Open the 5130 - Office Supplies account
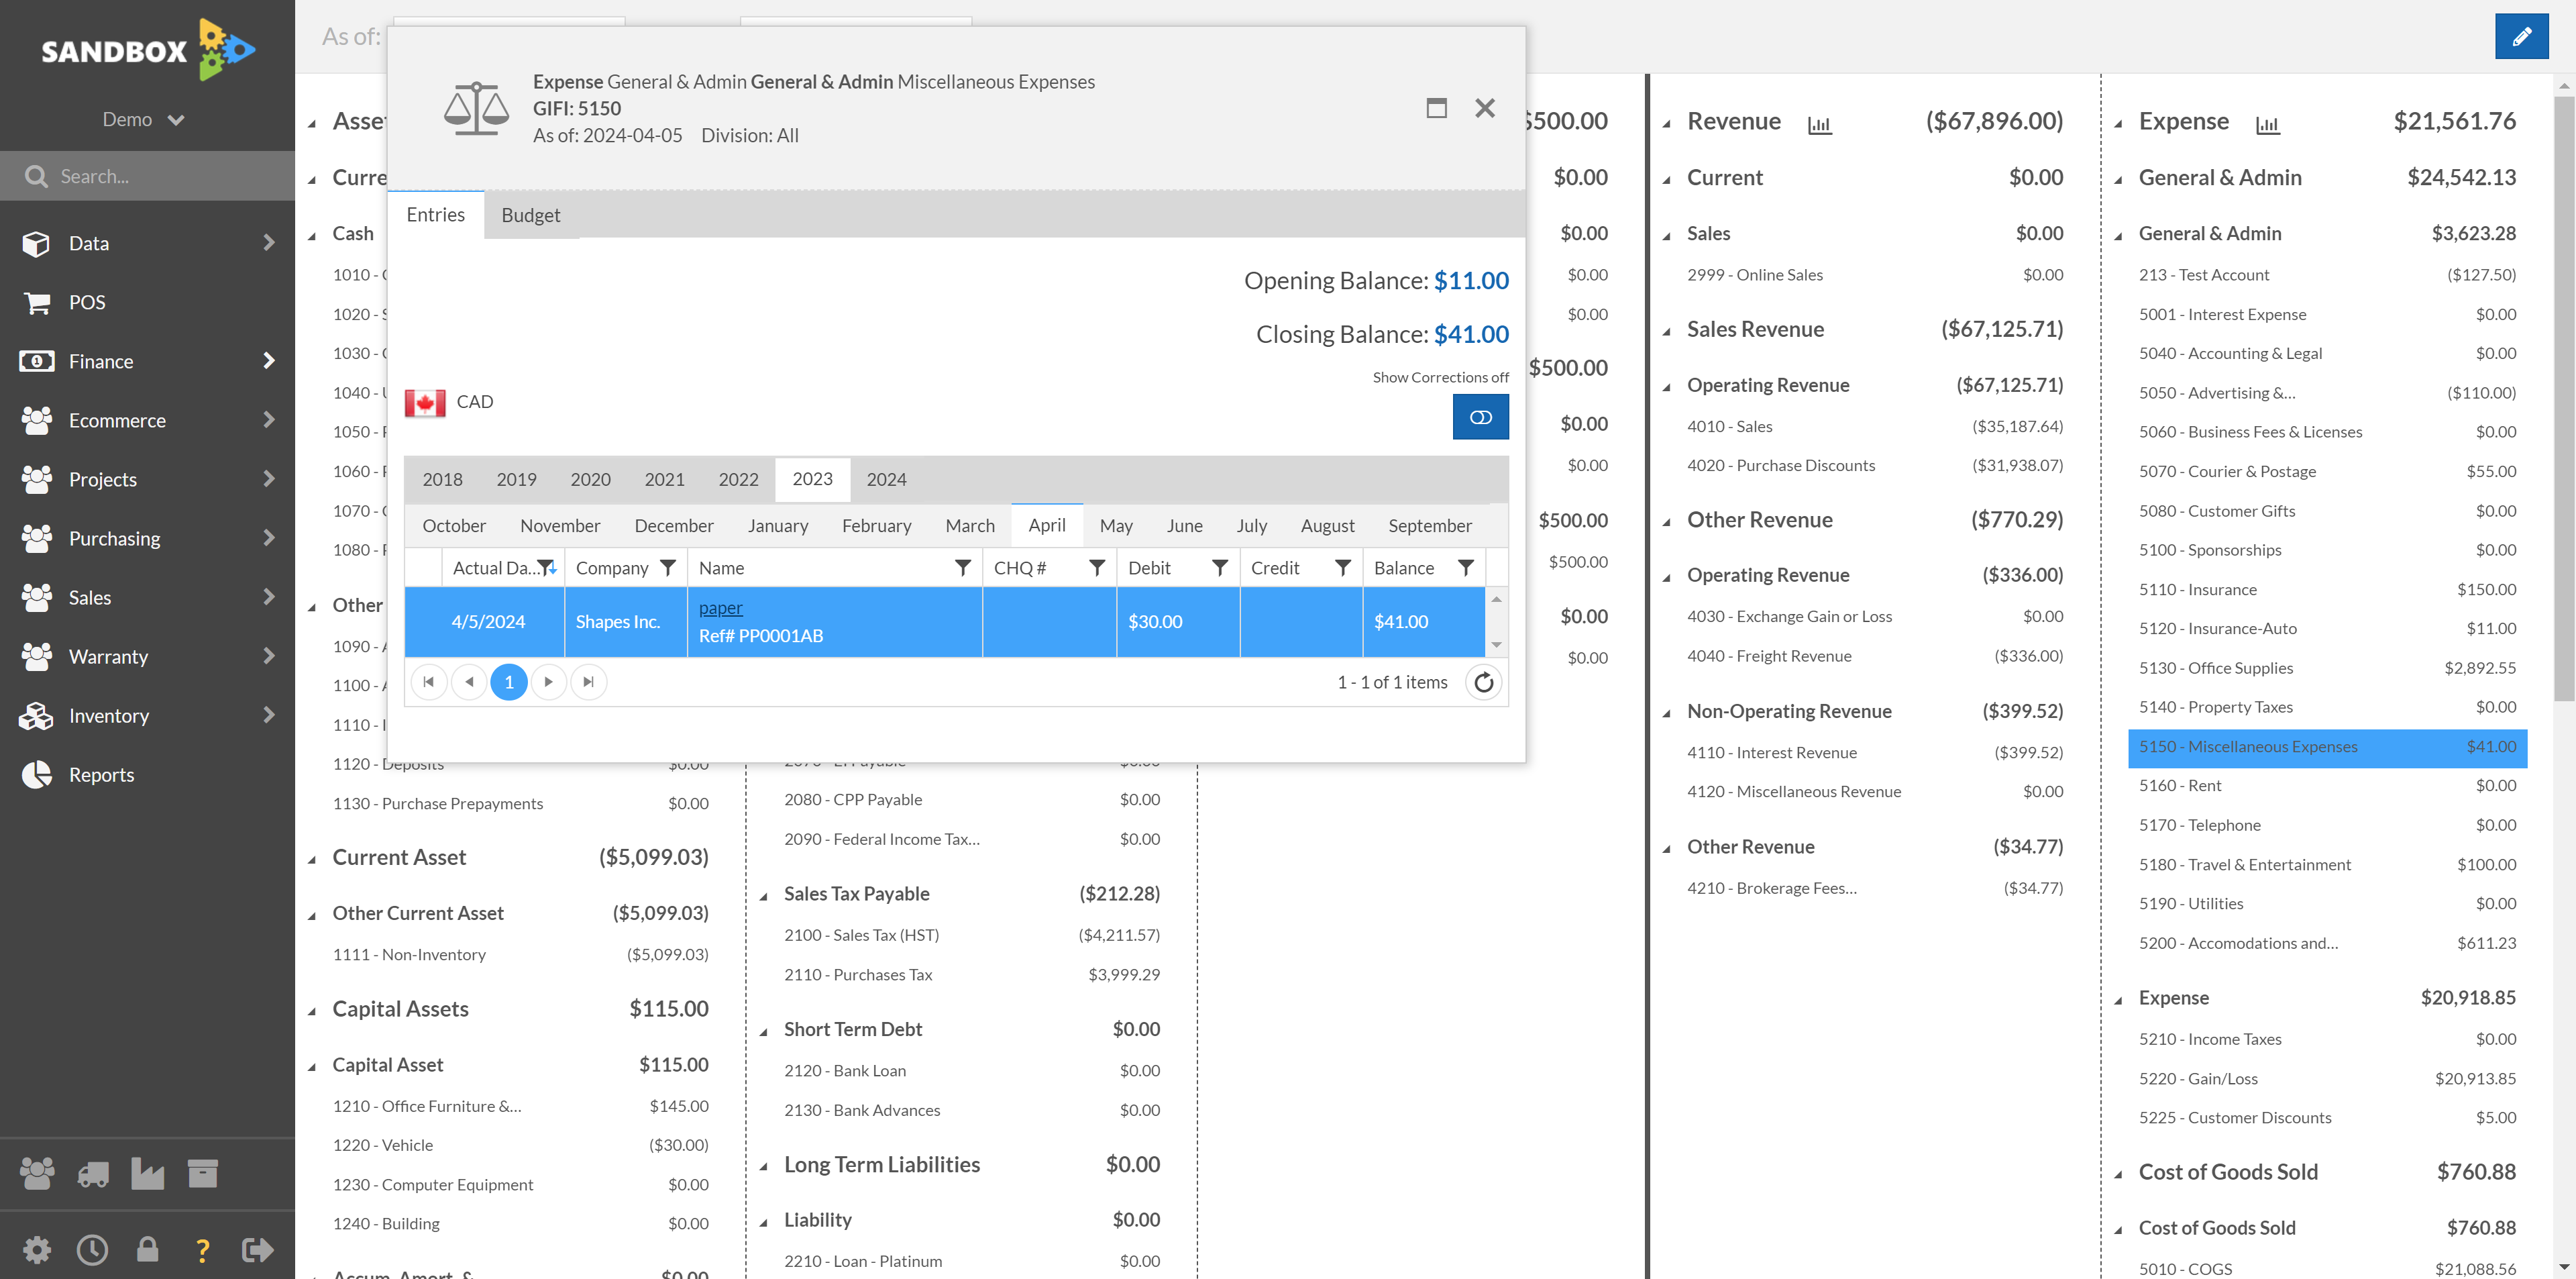 tap(2327, 667)
